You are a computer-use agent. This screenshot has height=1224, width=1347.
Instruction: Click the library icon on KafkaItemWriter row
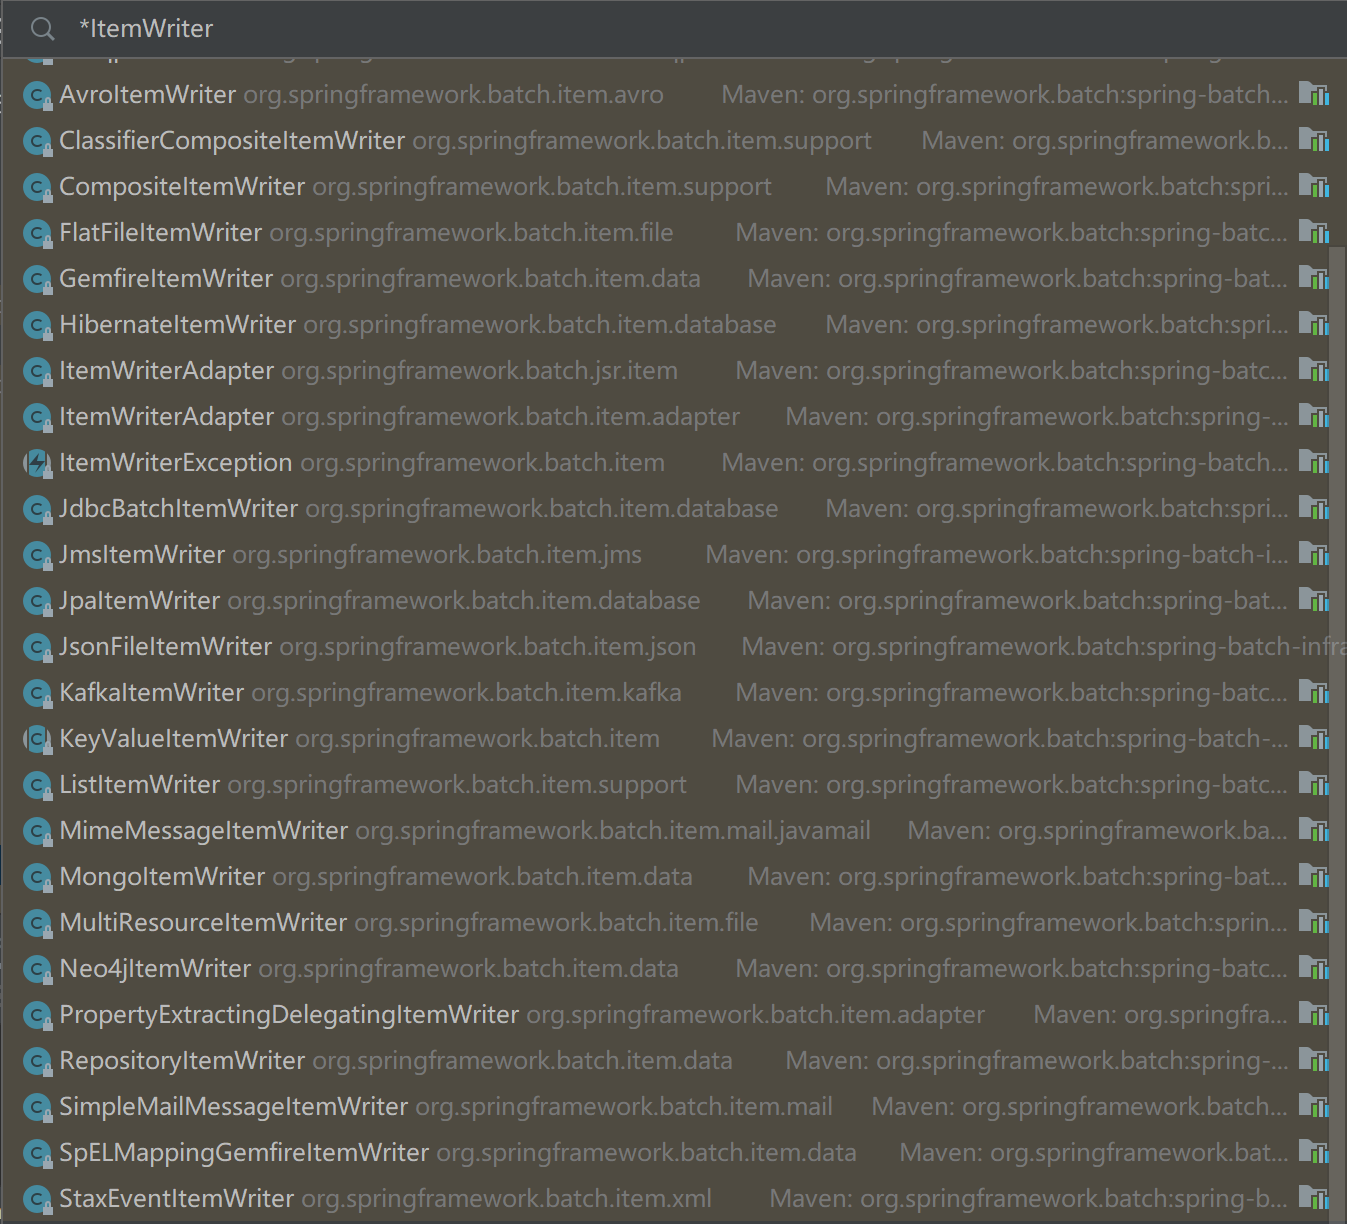(1313, 692)
